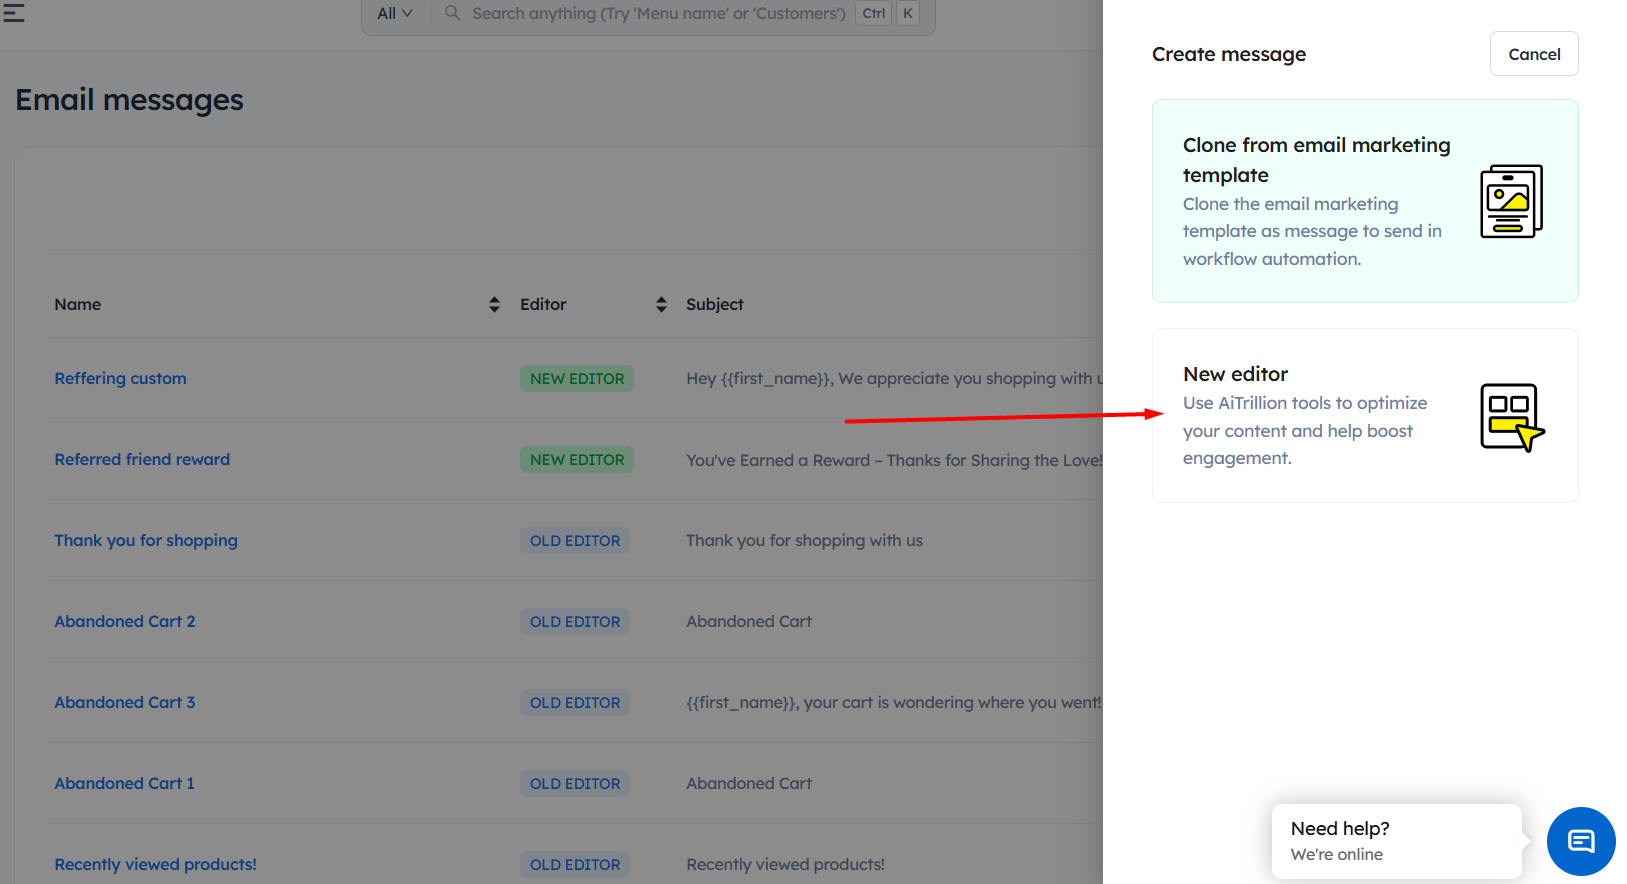1627x884 pixels.
Task: Open Abandoned Cart 2 message
Action: pos(125,621)
